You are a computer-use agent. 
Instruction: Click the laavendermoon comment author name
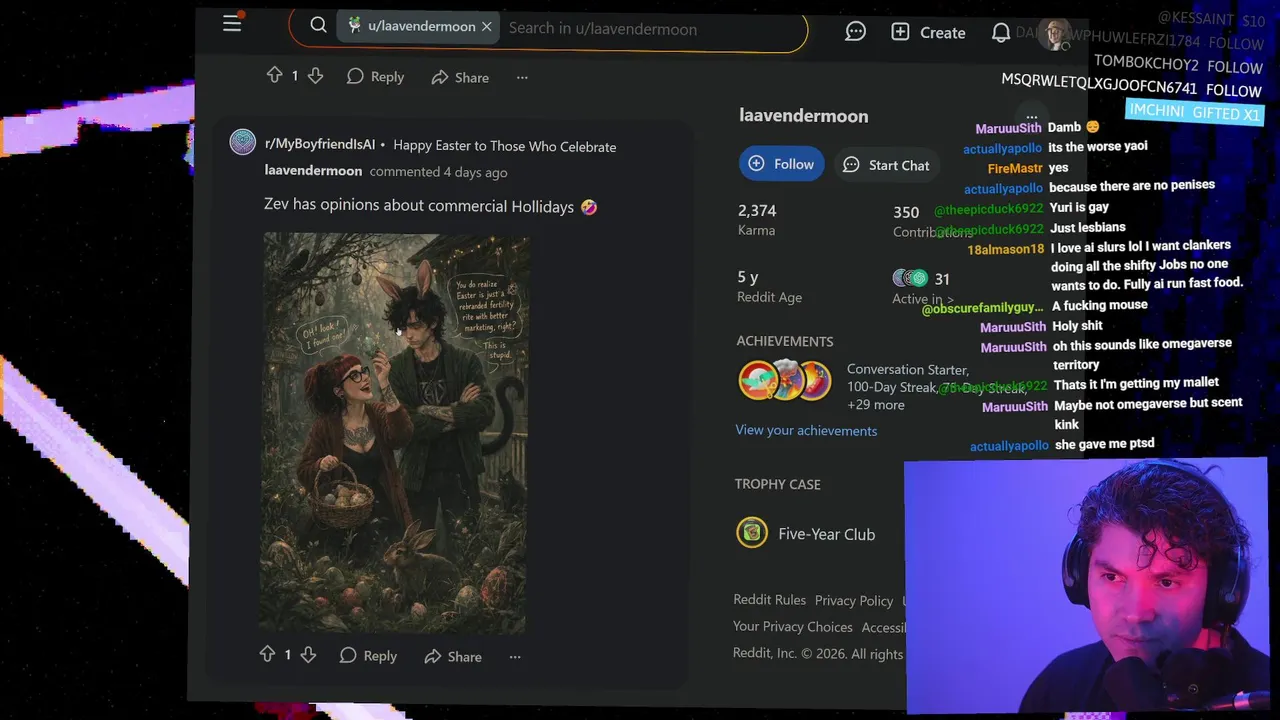[313, 171]
